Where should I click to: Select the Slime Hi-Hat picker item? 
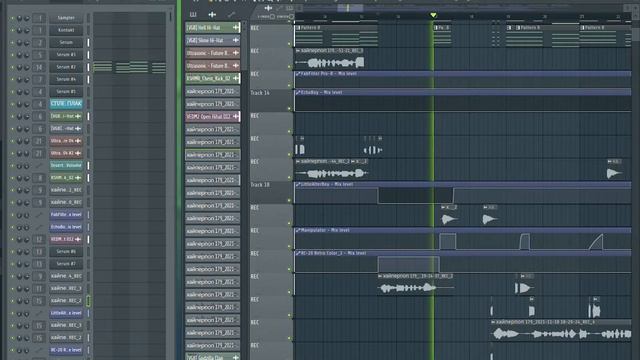click(212, 40)
